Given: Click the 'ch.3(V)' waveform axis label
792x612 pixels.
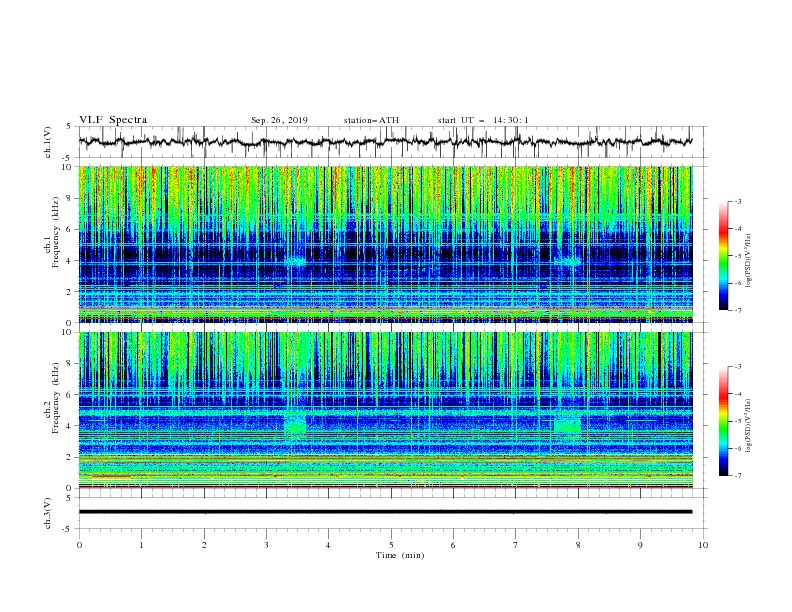Looking at the screenshot, I should [48, 513].
